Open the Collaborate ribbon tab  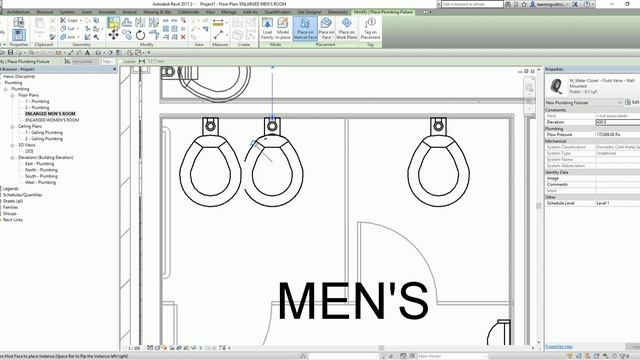pos(189,12)
